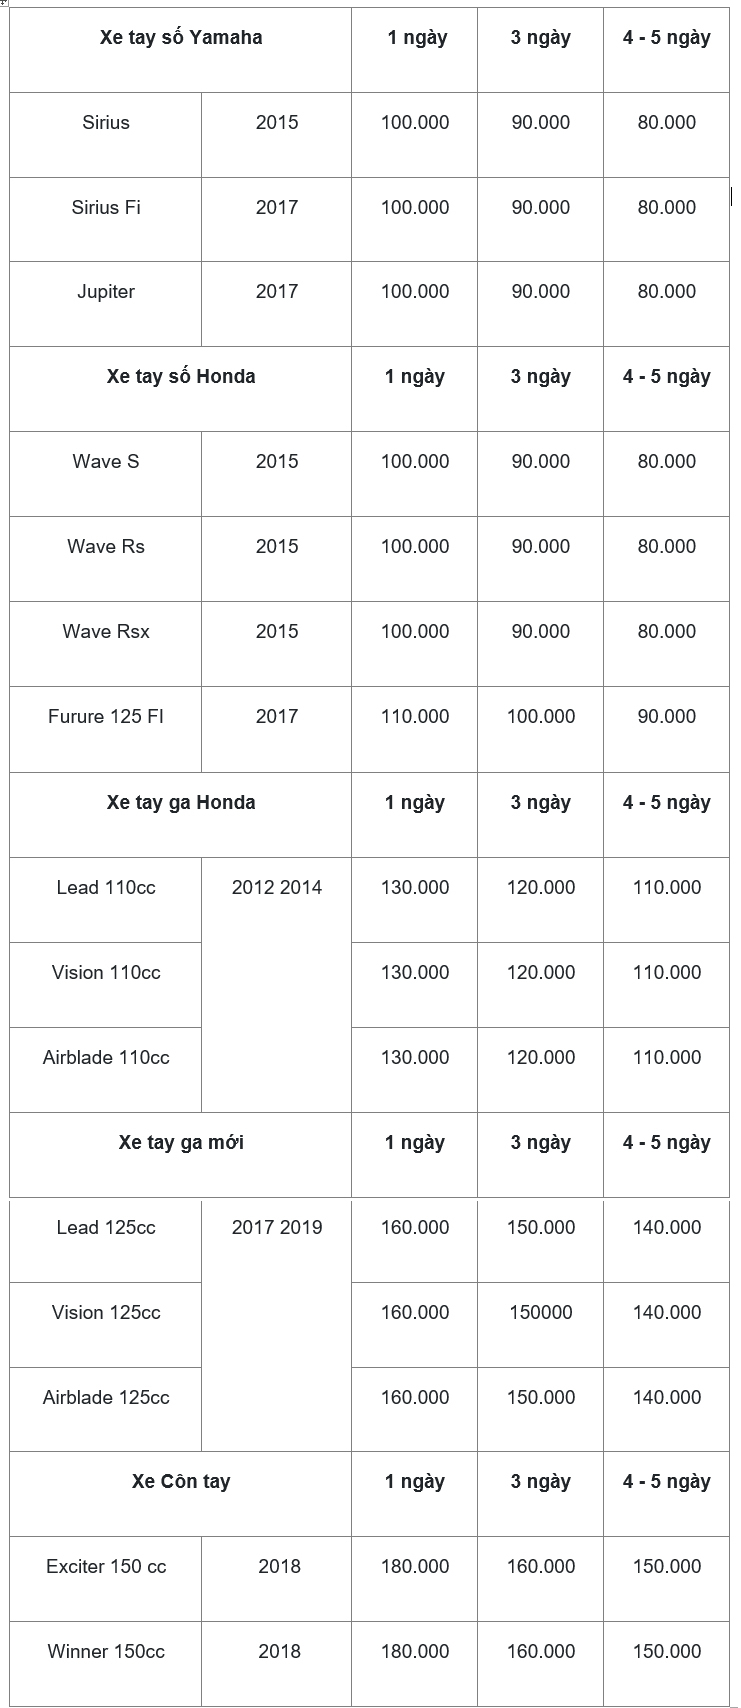This screenshot has height=1708, width=741.
Task: Select Winner 150cc 1-day price 180.000
Action: click(414, 1664)
